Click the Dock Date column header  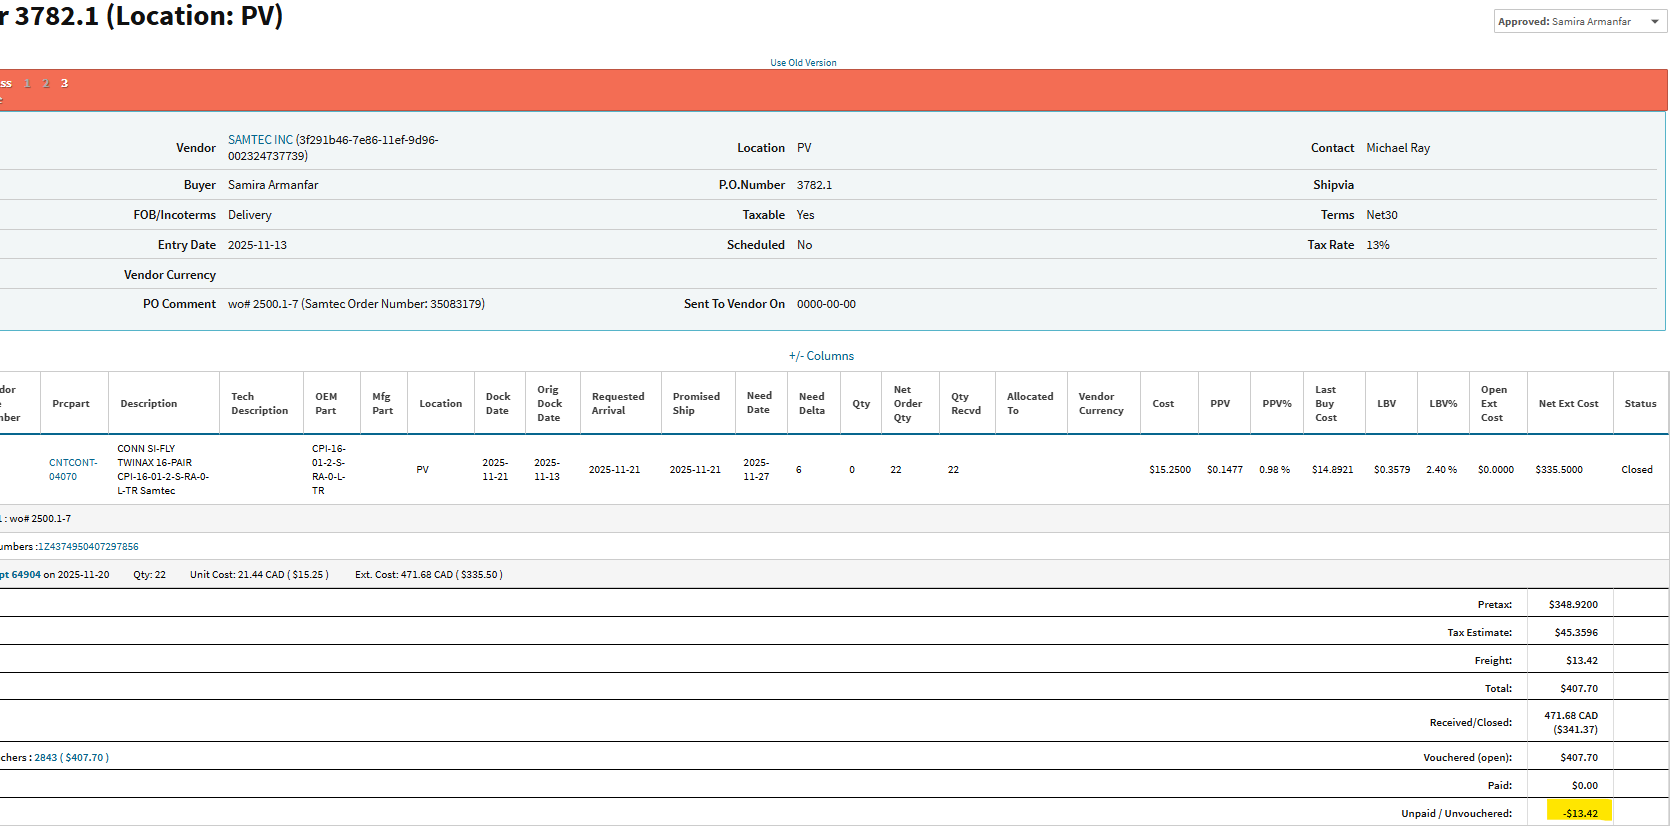tap(498, 404)
